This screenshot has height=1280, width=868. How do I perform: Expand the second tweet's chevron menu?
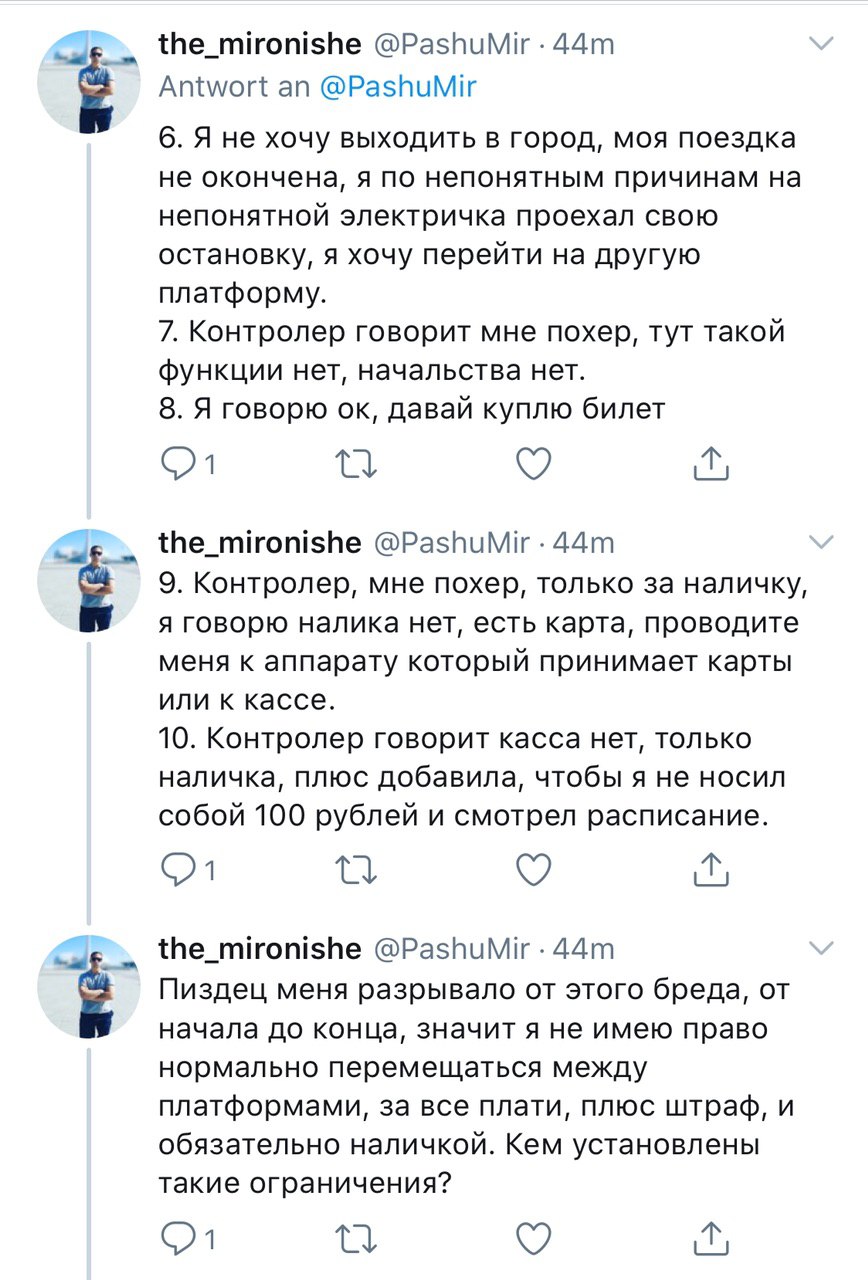click(820, 542)
